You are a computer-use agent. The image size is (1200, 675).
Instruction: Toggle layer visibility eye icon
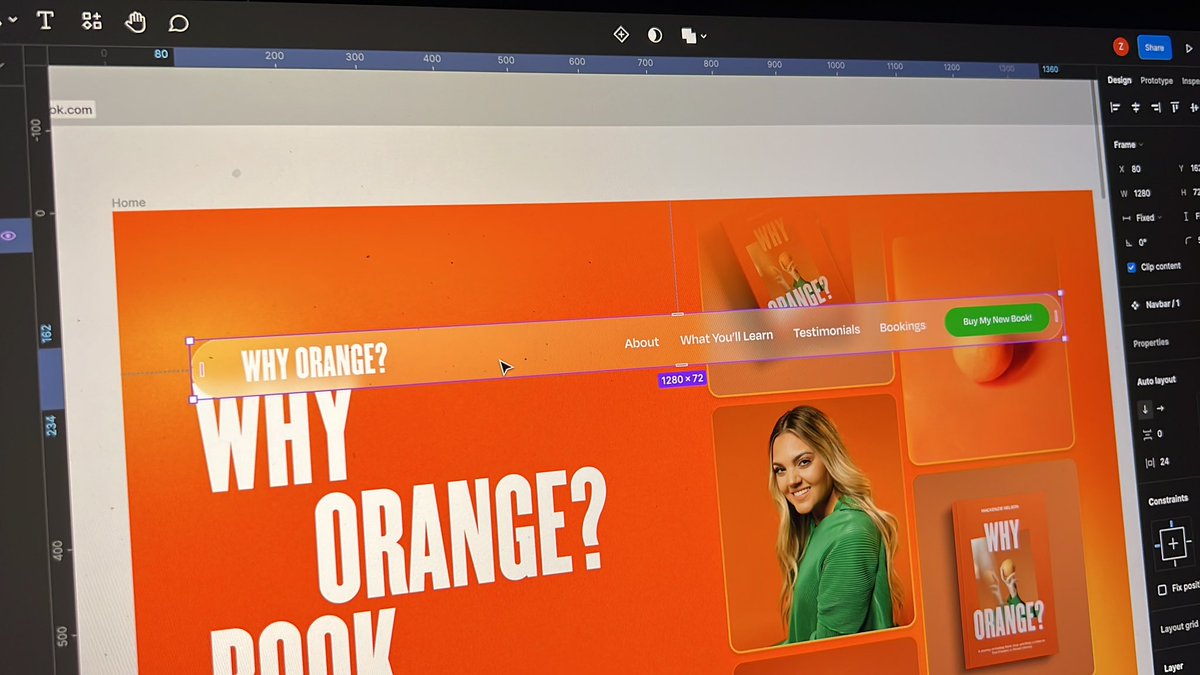click(x=8, y=236)
